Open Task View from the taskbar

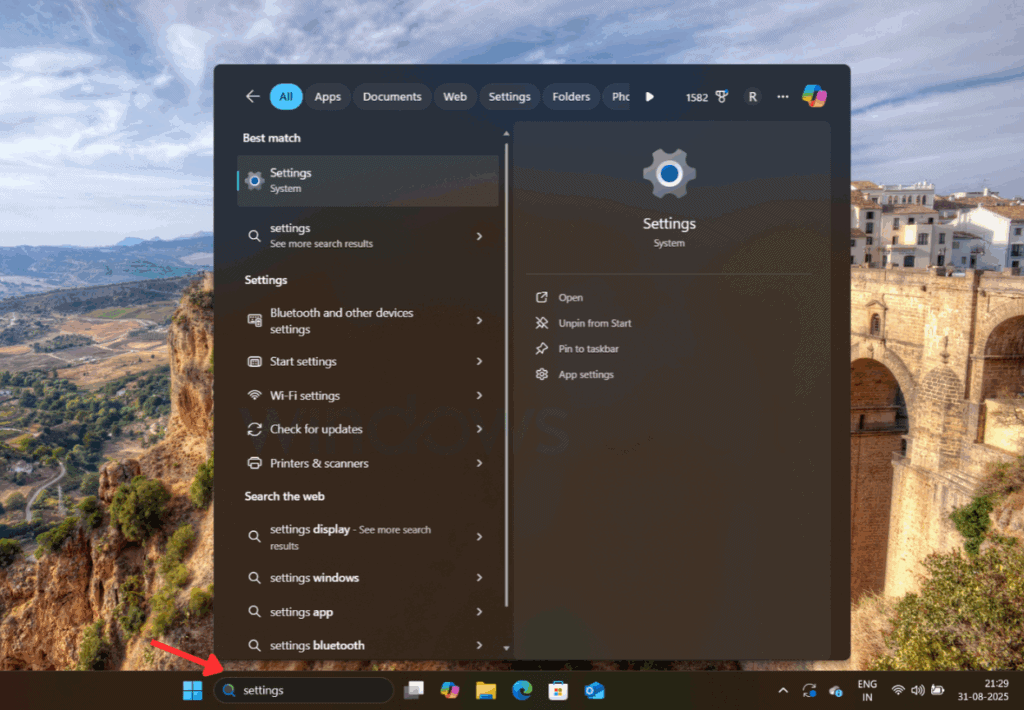tap(414, 690)
